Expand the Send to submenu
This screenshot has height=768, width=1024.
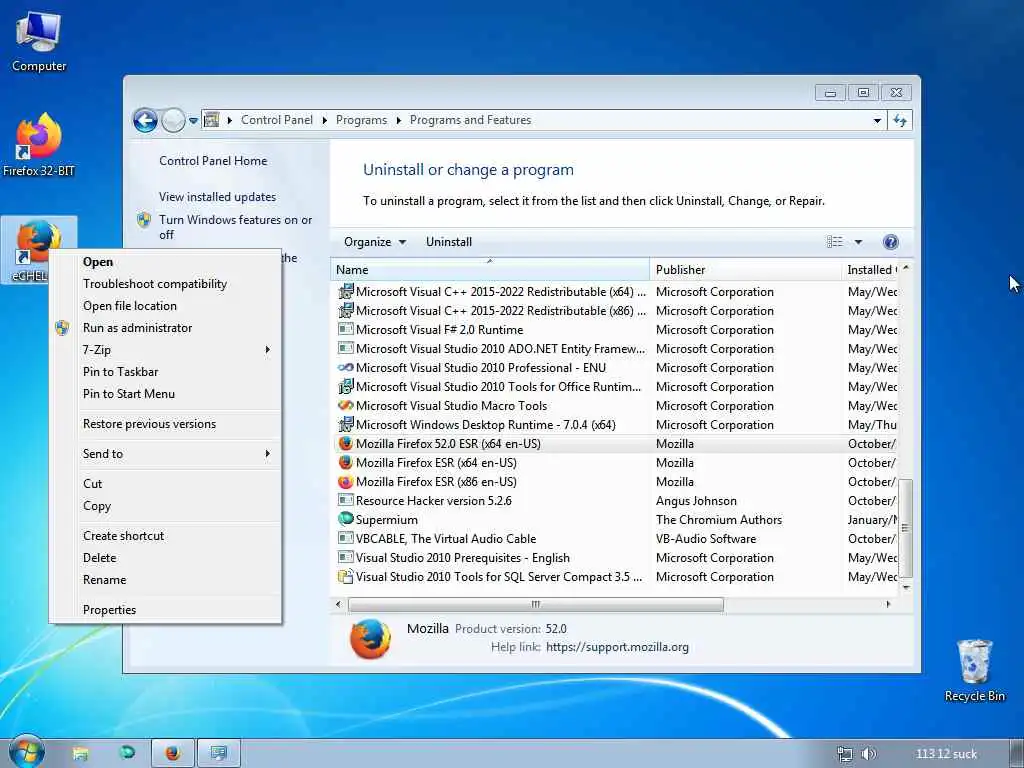[x=267, y=454]
